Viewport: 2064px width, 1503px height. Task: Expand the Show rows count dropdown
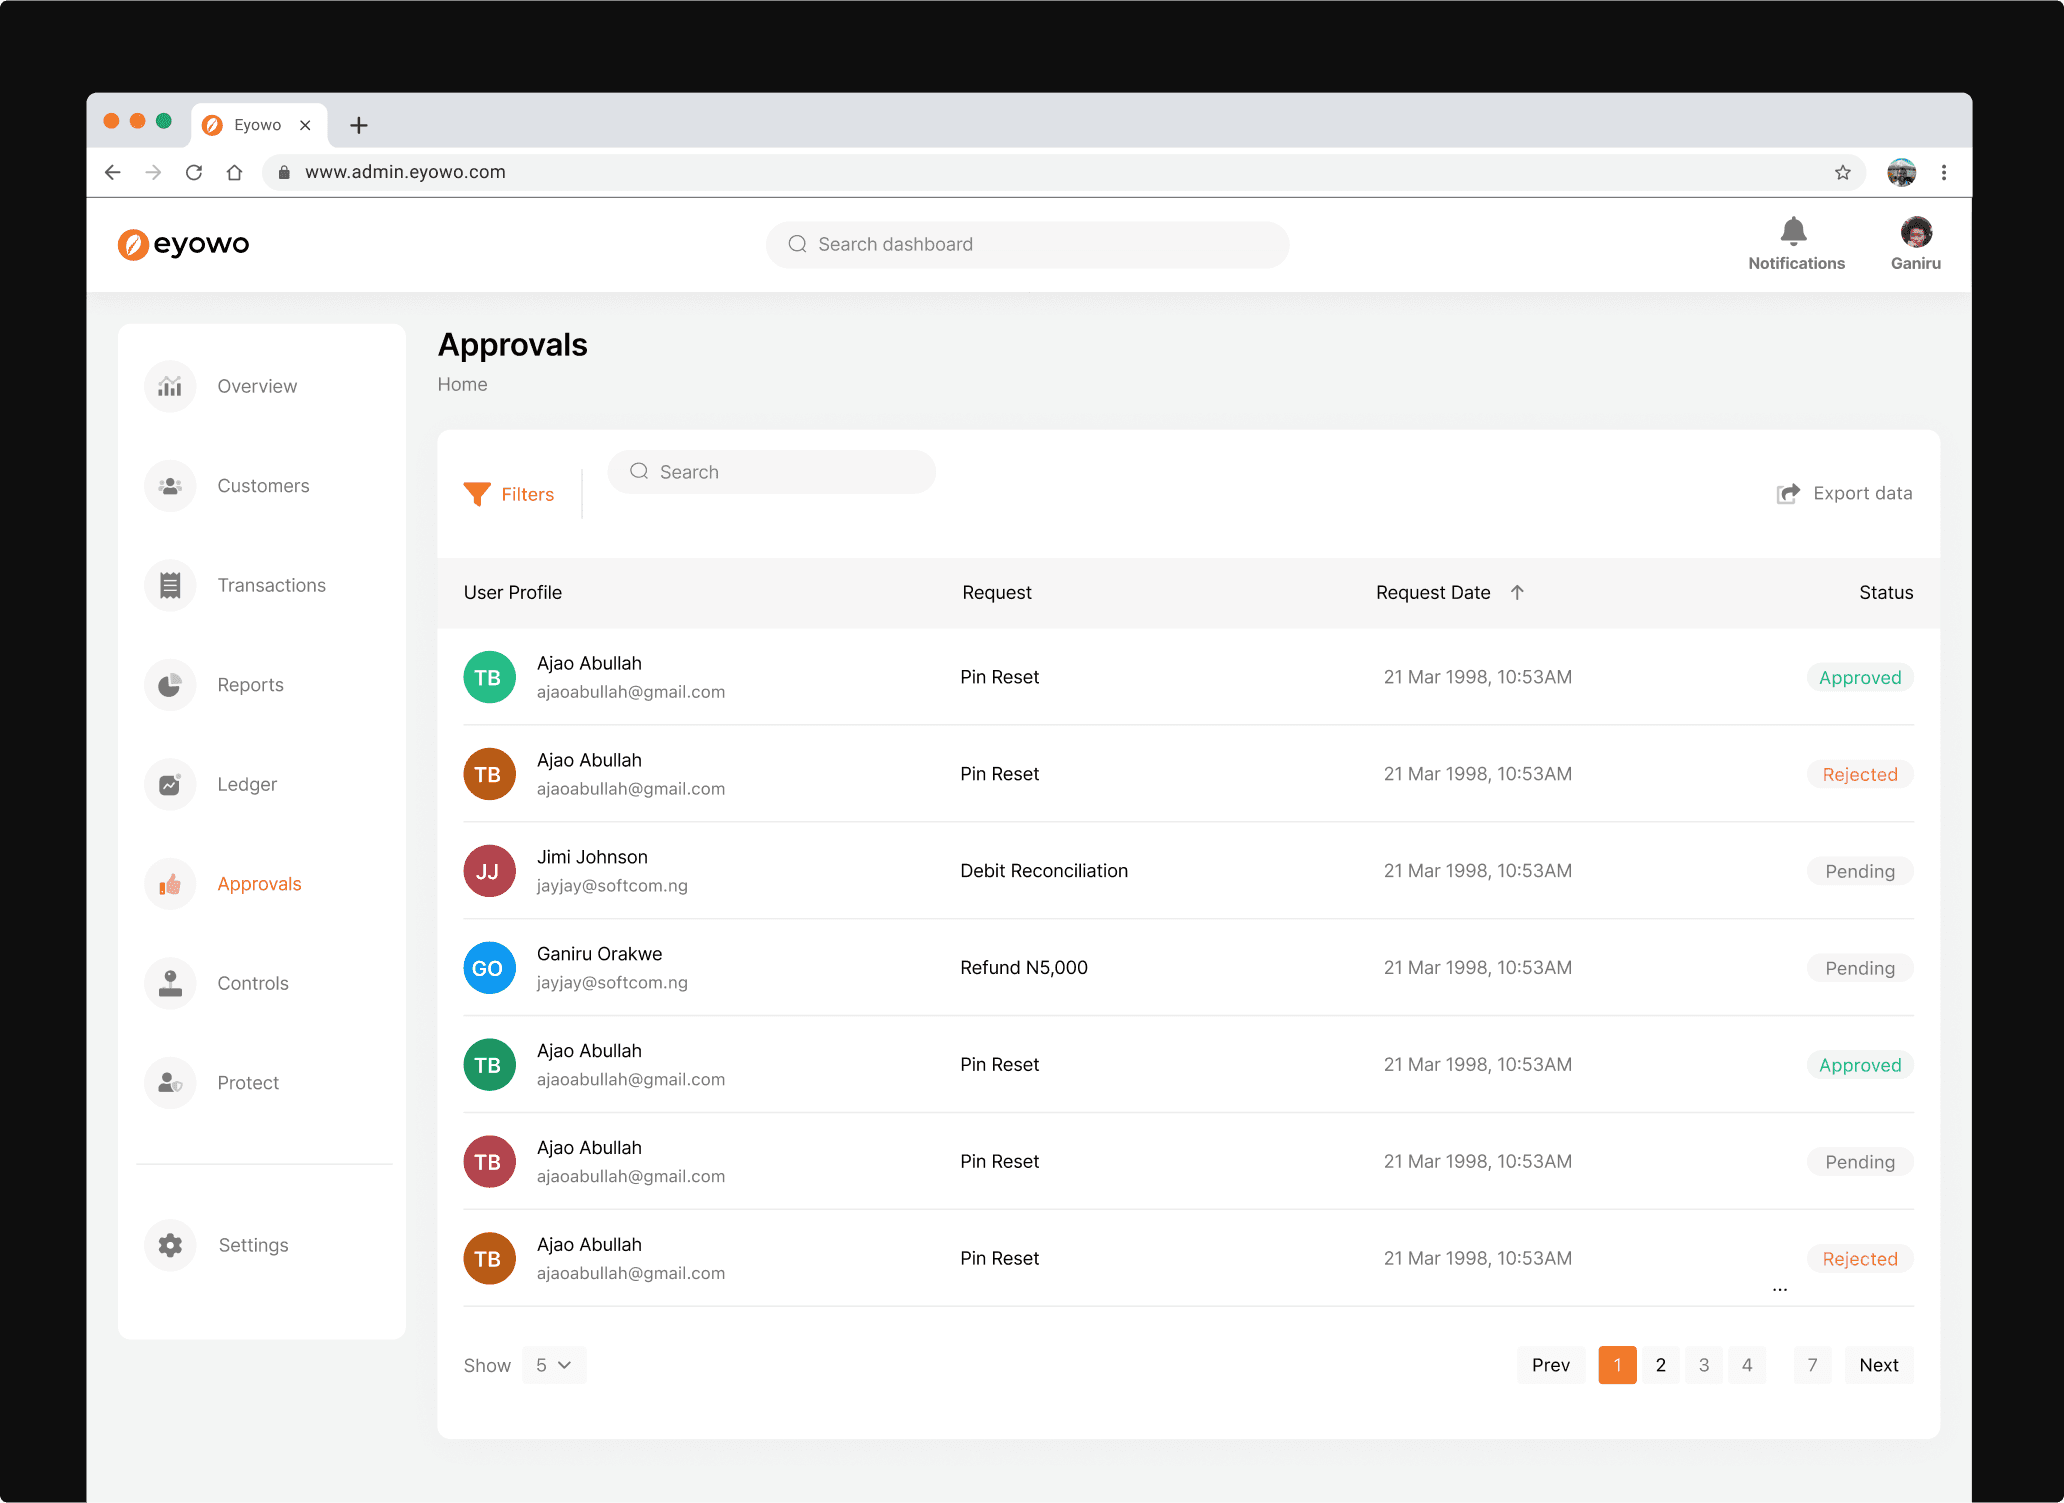(553, 1365)
